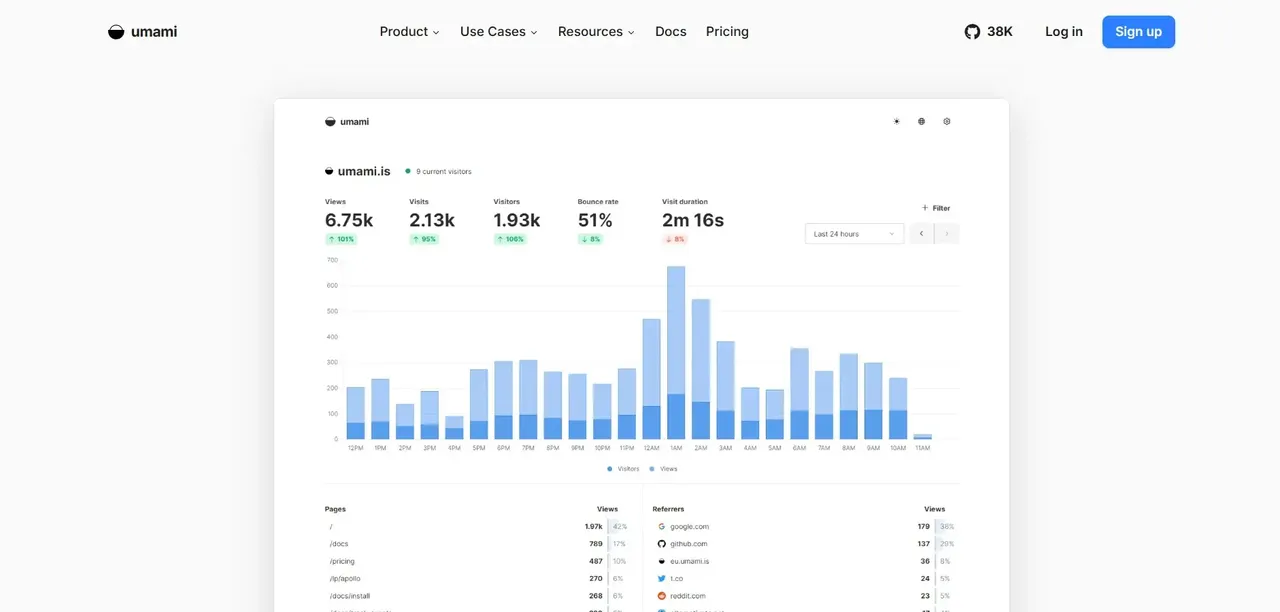Click the Google icon in the Referrers list

click(661, 526)
